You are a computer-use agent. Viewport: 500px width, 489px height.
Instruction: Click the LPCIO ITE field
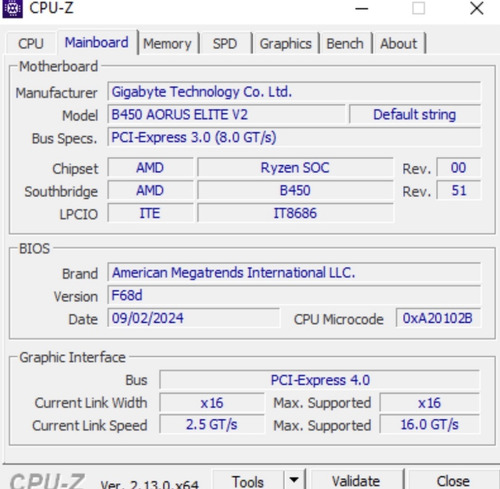pos(150,213)
